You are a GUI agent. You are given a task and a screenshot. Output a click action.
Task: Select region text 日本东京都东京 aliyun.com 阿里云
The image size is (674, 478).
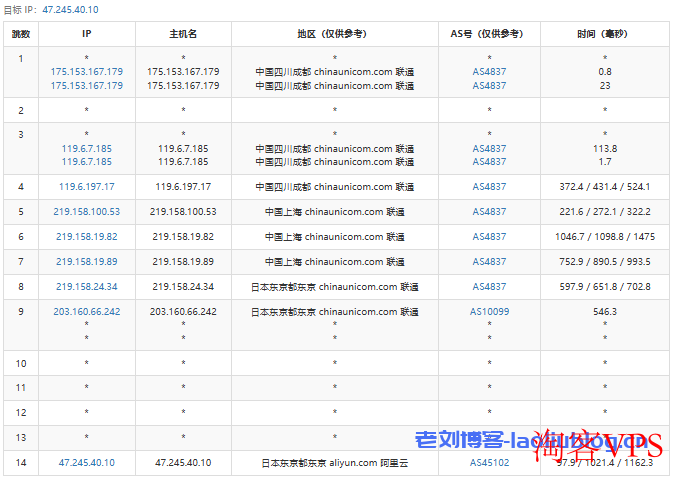335,463
